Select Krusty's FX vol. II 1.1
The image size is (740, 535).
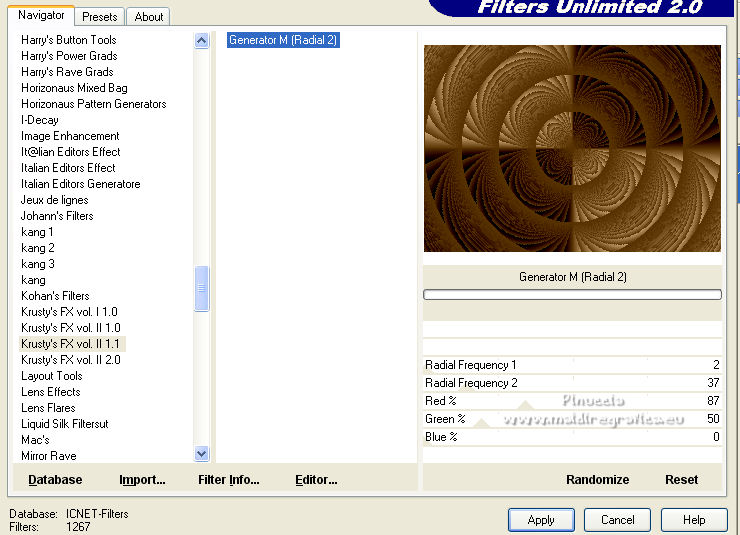[x=70, y=344]
